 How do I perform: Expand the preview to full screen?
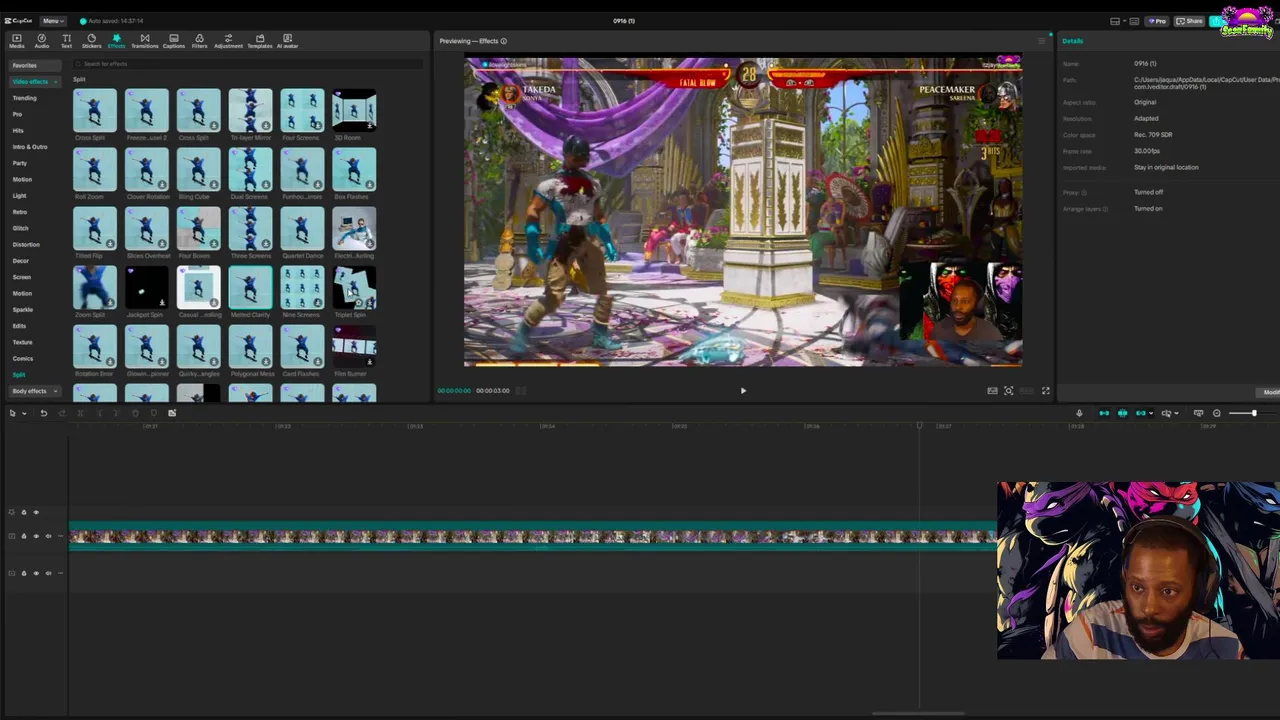[1046, 391]
